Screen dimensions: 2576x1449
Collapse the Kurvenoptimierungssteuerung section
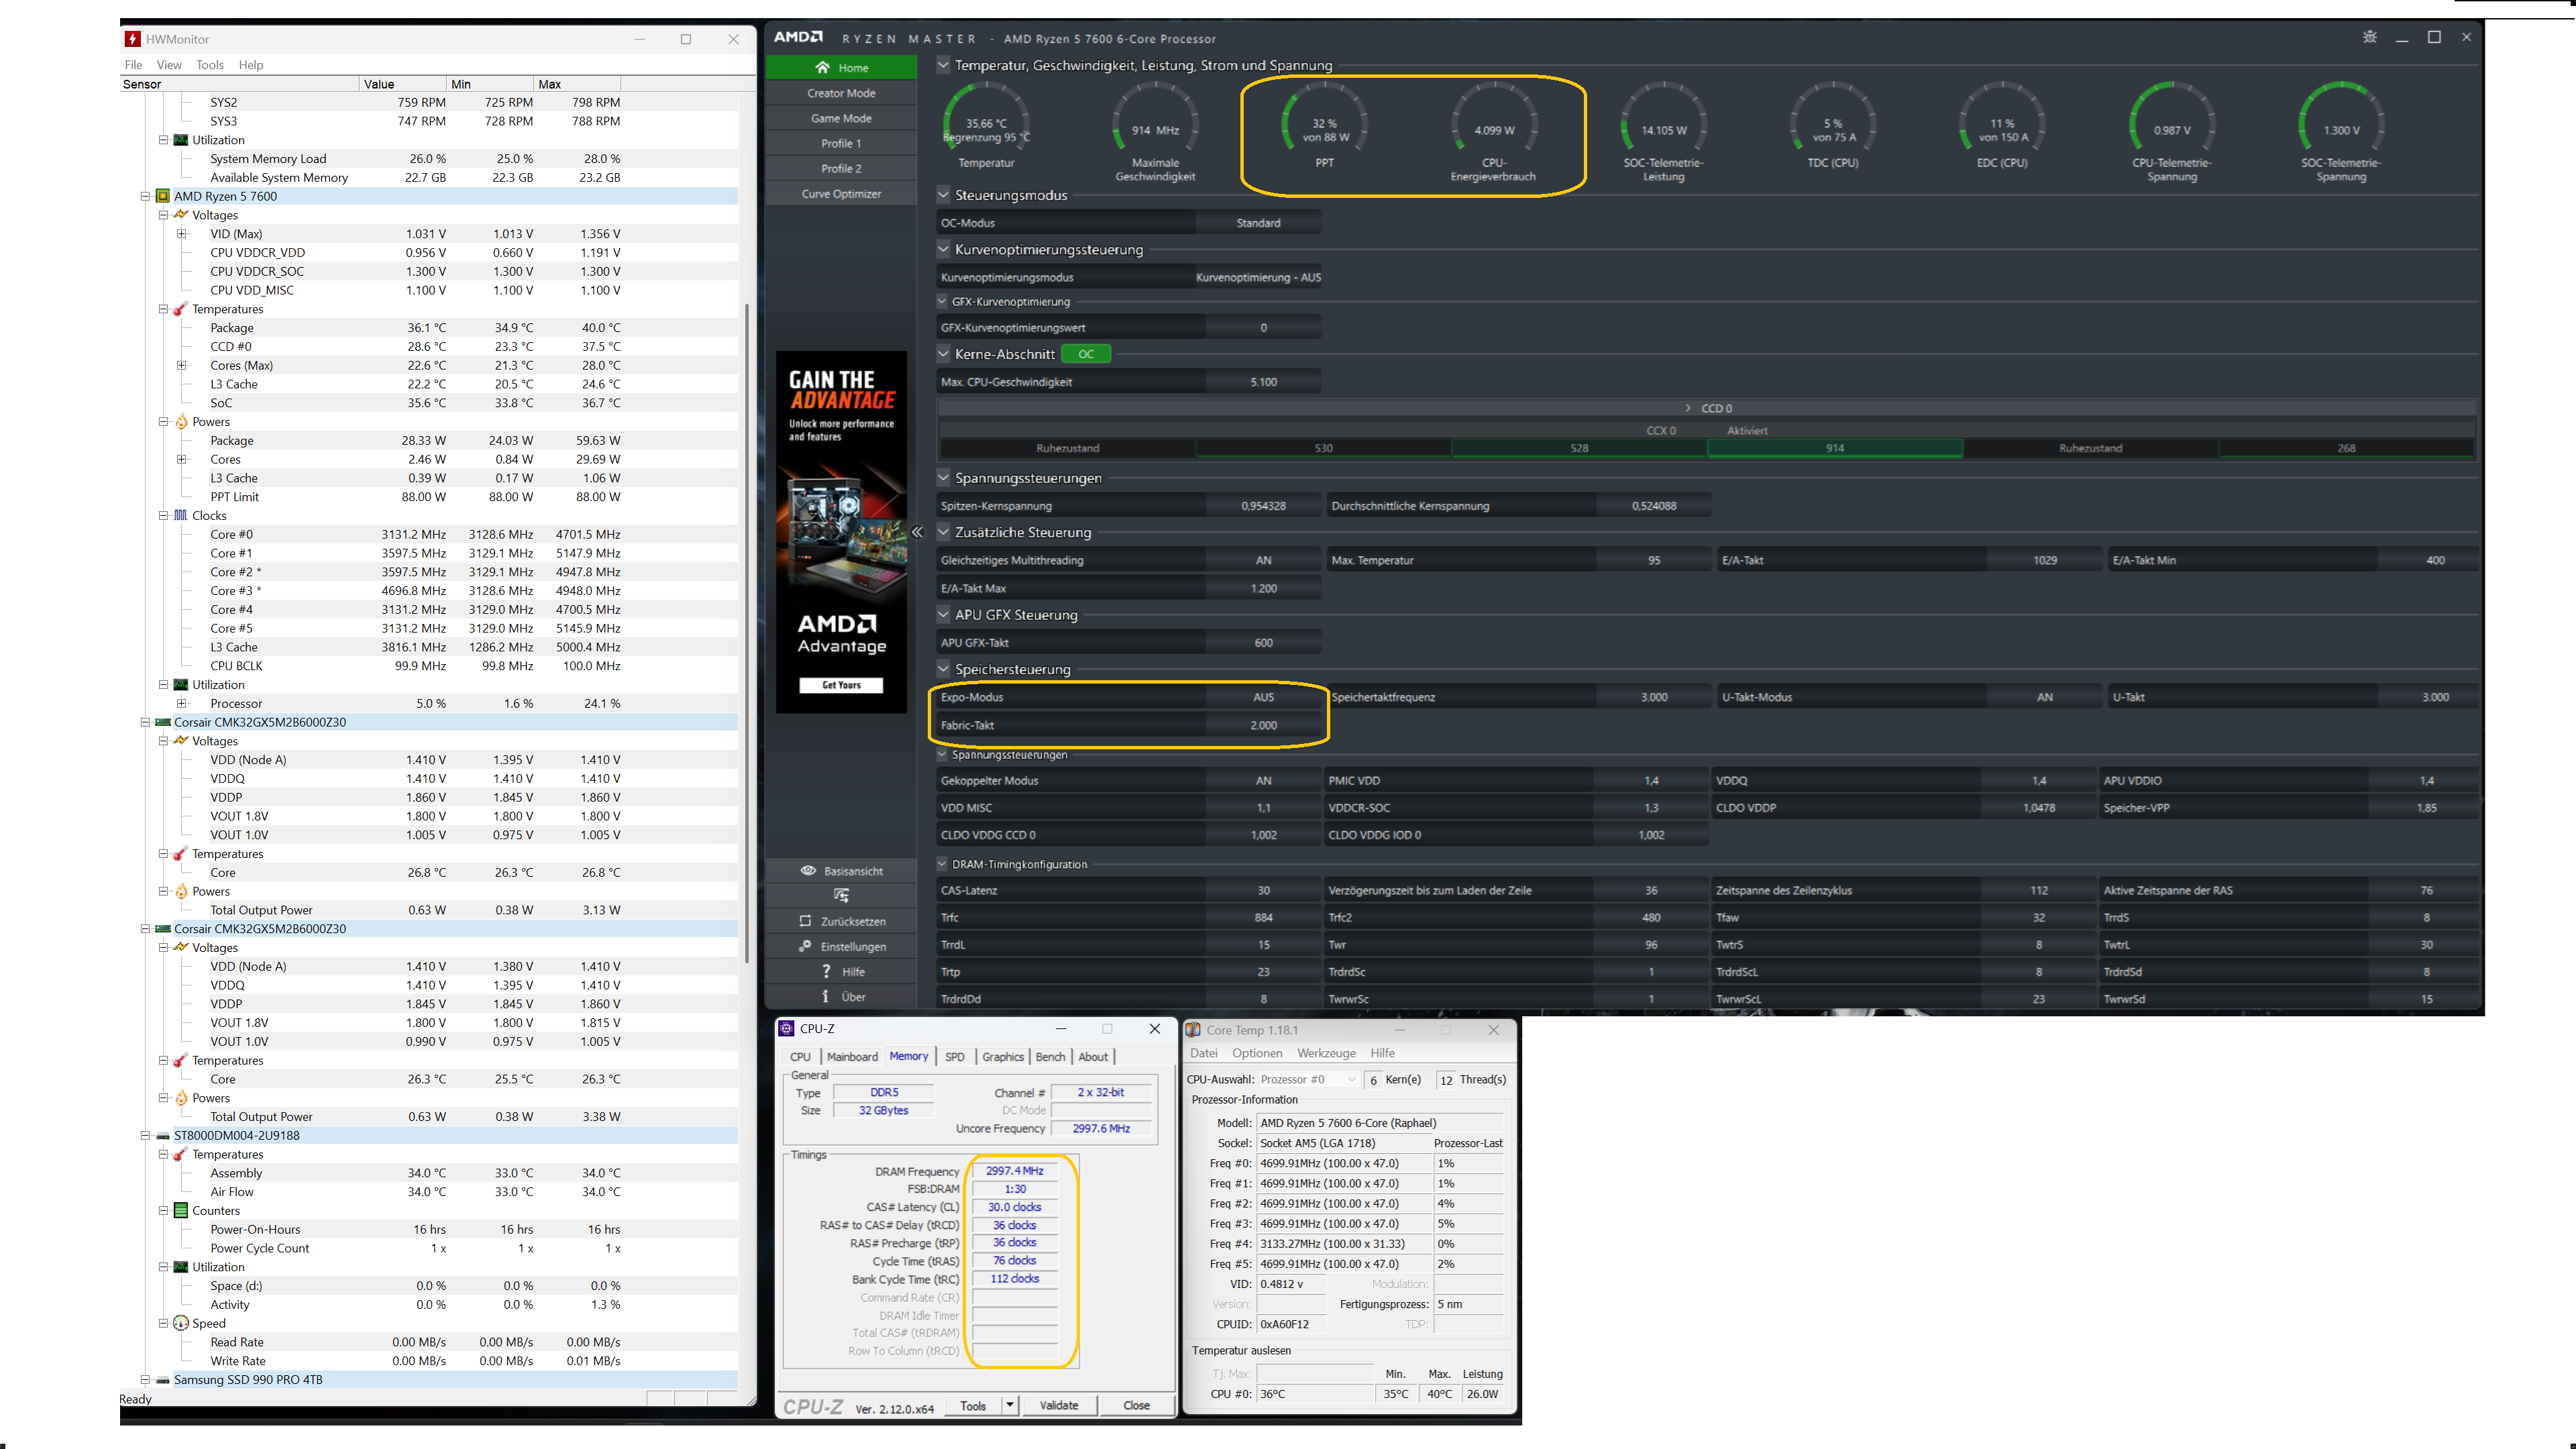point(943,249)
